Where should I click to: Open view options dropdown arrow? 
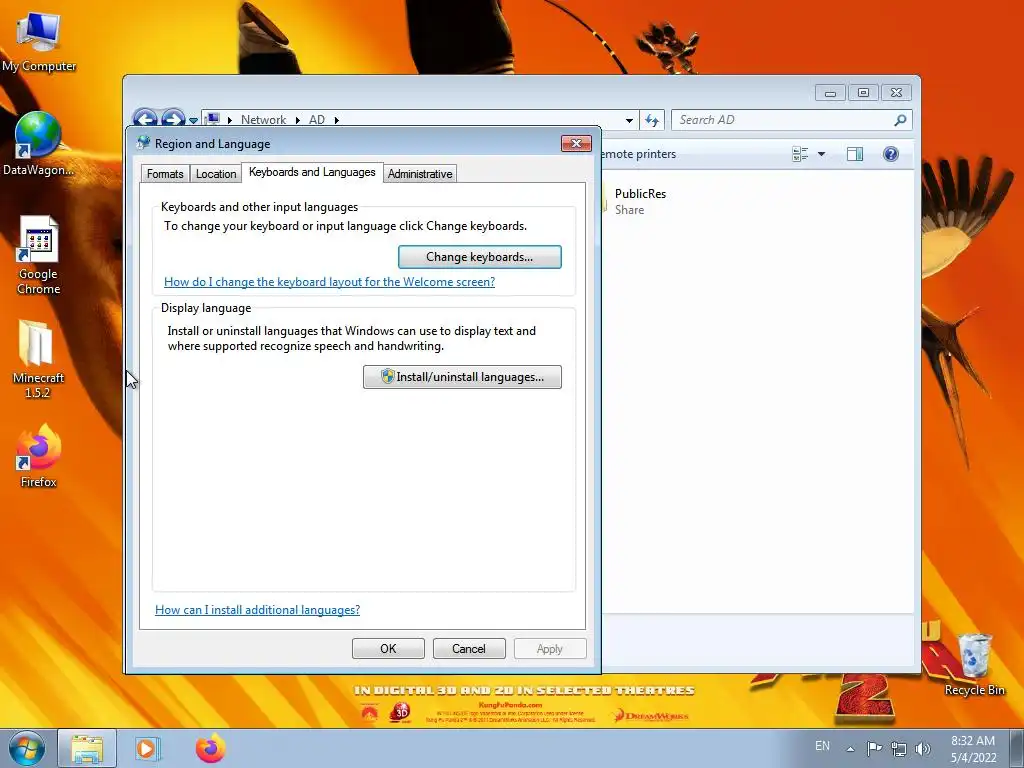tap(822, 154)
